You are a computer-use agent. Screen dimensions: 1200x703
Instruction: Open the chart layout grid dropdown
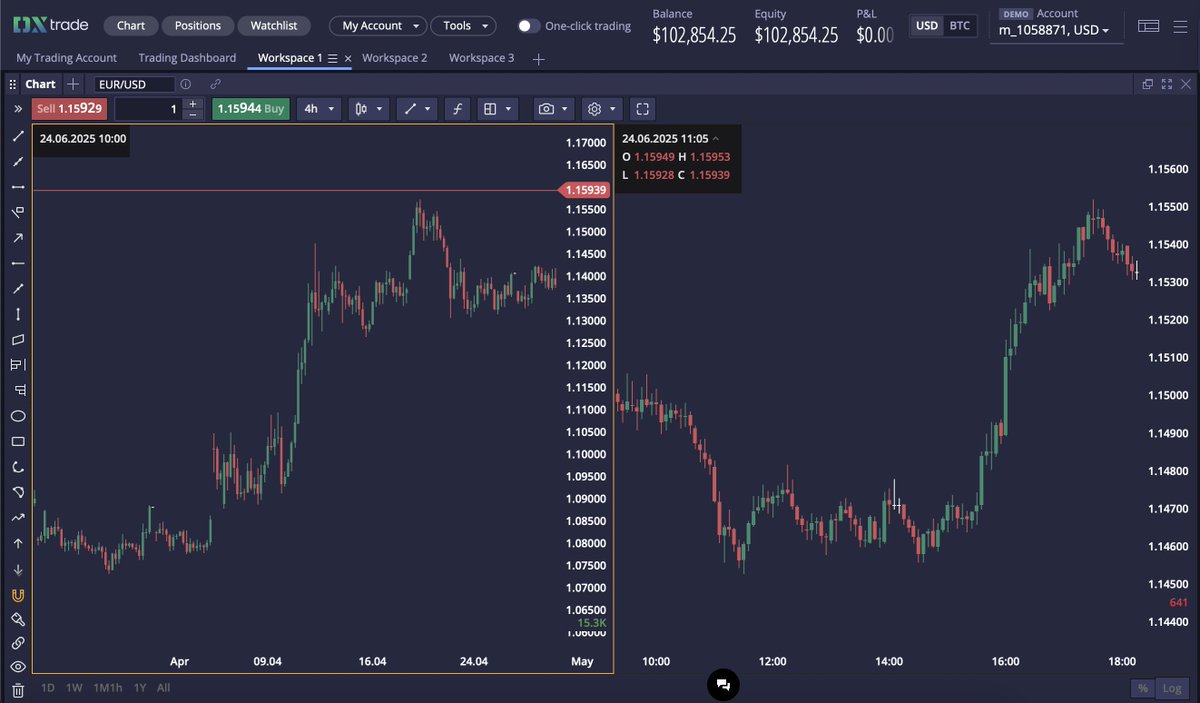click(x=497, y=109)
